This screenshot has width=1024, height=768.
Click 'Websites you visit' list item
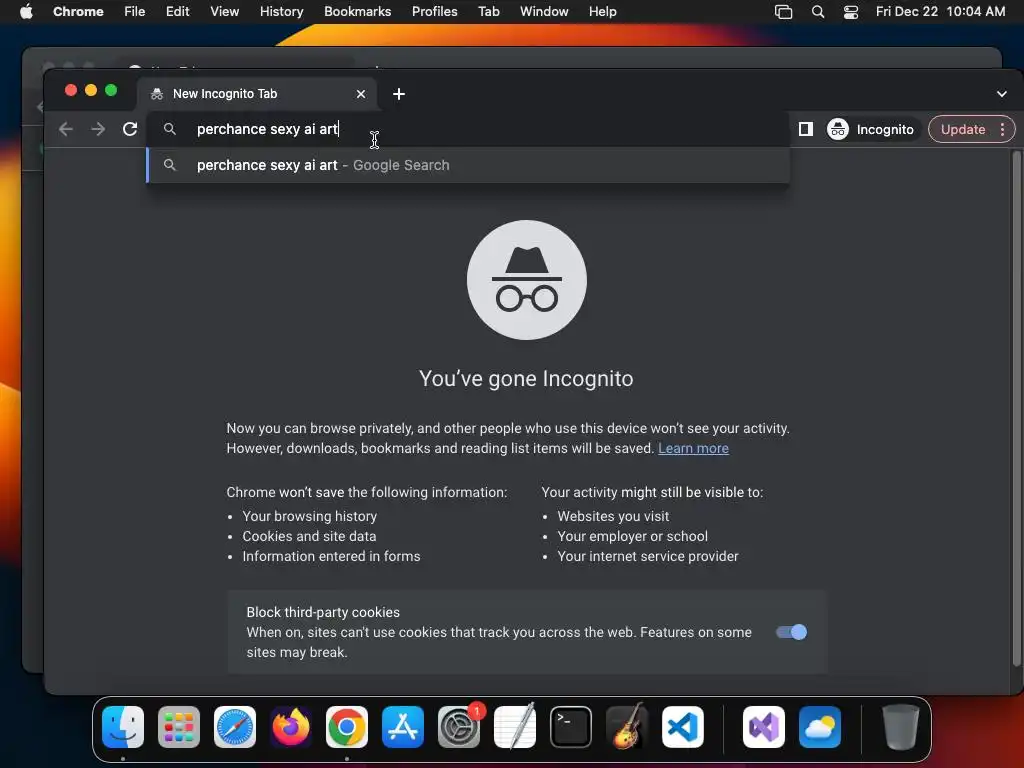[x=613, y=516]
